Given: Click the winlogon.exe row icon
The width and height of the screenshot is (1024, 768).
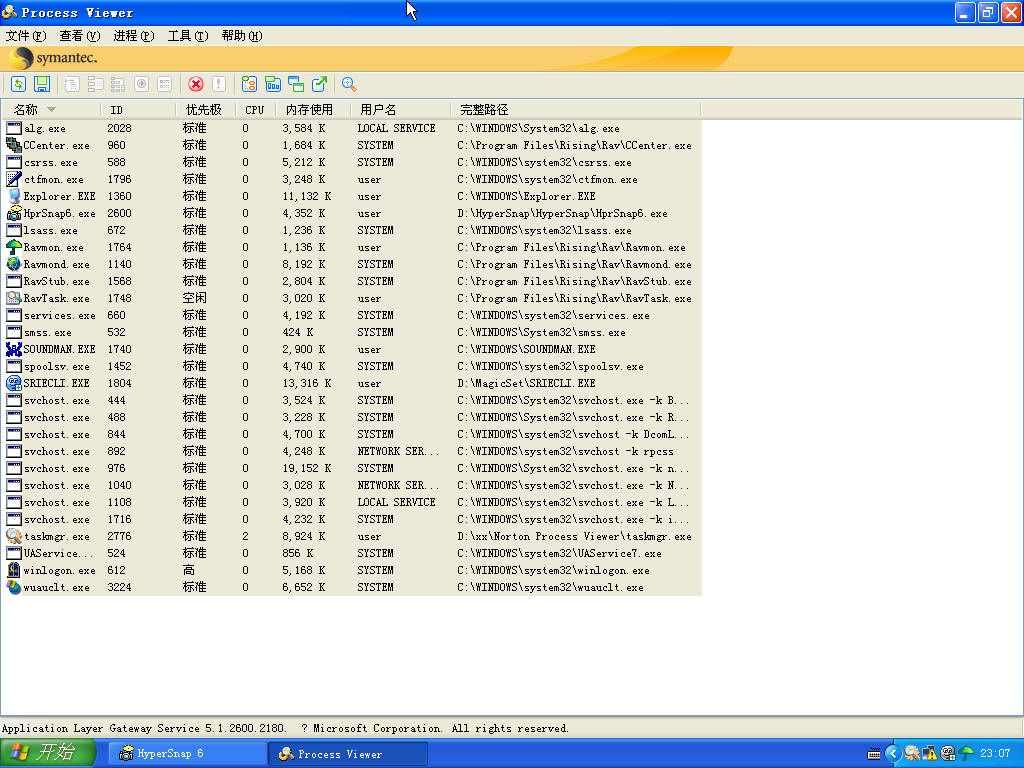Looking at the screenshot, I should 14,569.
